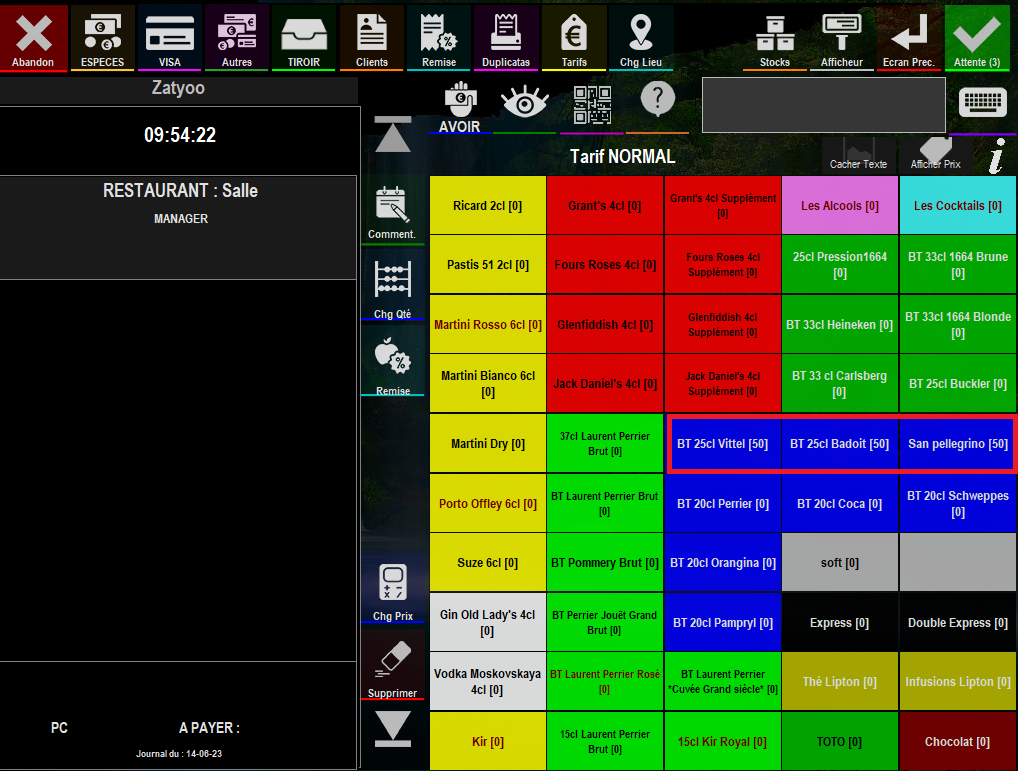This screenshot has height=771, width=1018.
Task: Add Ricard 2cl to order
Action: coord(488,206)
